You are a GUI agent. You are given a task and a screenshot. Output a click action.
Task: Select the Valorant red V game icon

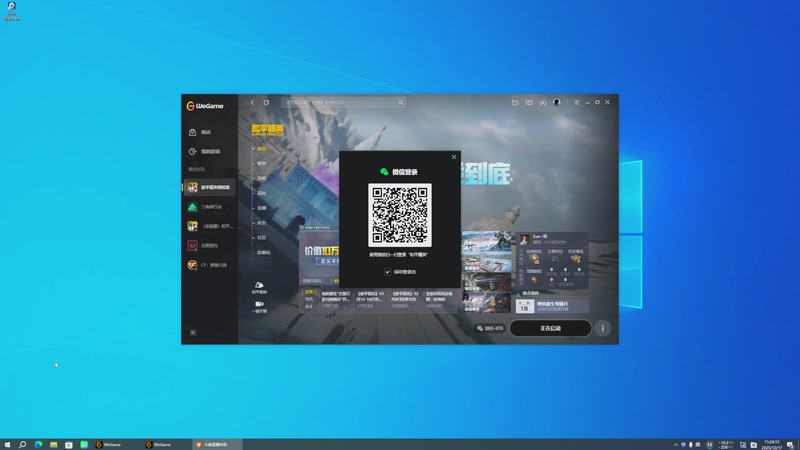click(192, 245)
